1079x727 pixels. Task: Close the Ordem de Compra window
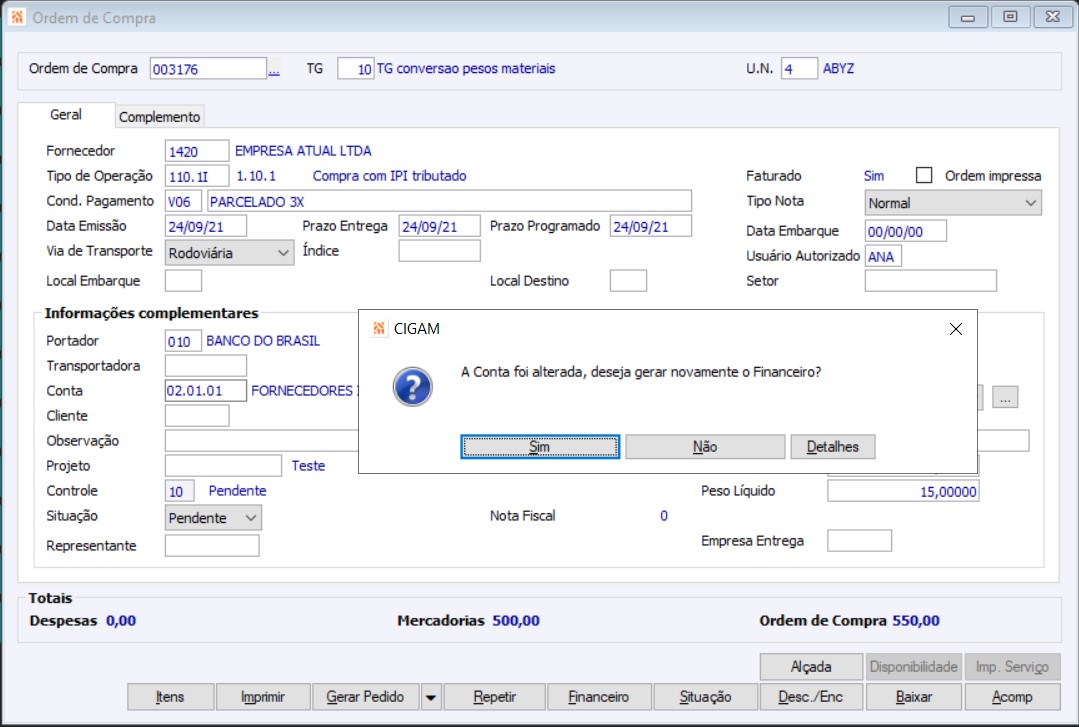1053,17
